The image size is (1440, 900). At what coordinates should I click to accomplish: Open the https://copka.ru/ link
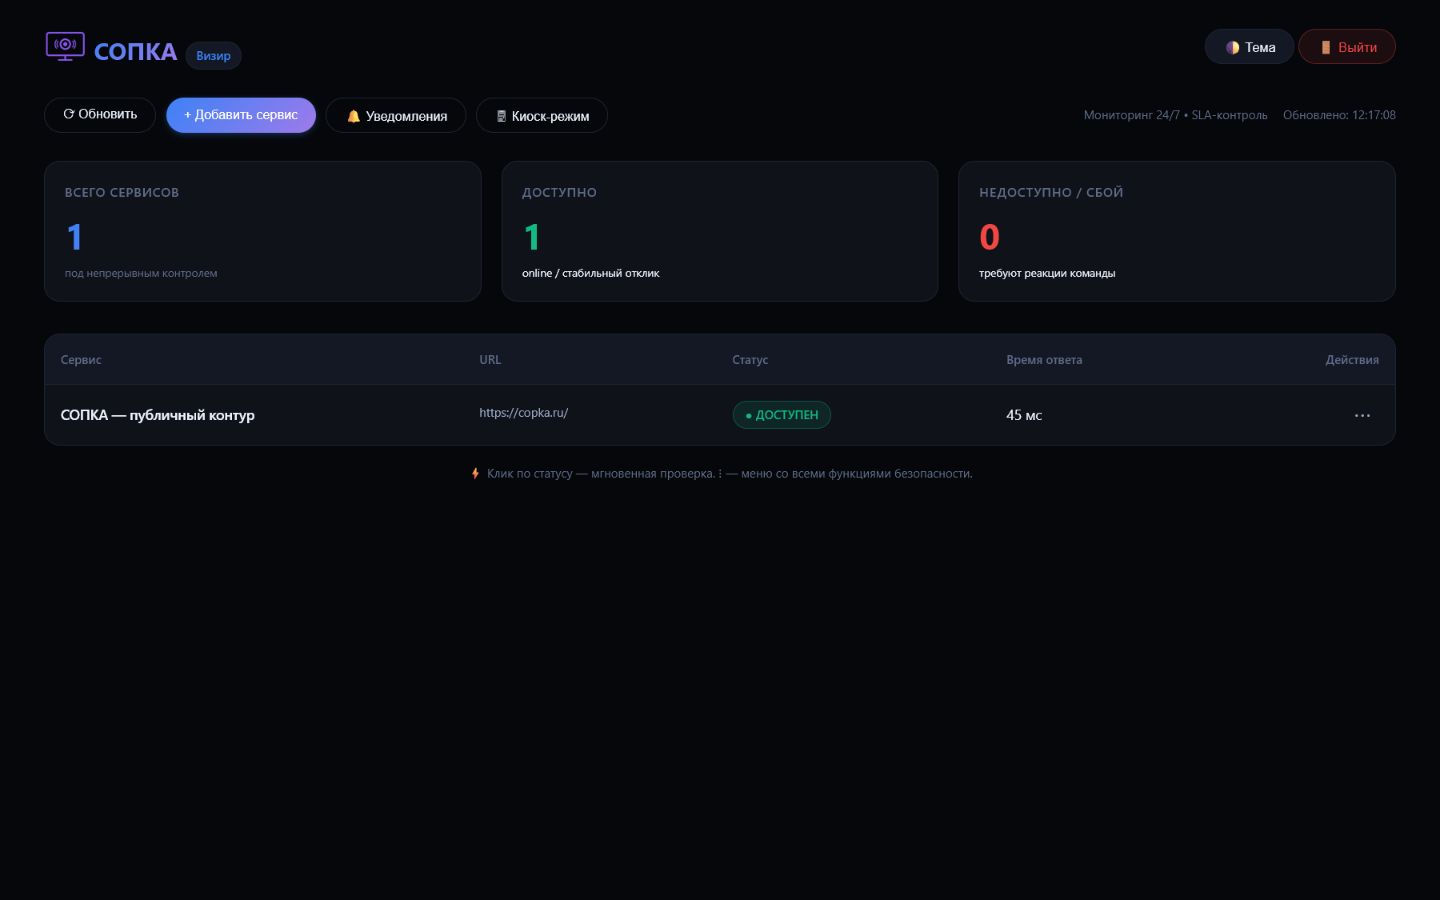[x=523, y=412]
